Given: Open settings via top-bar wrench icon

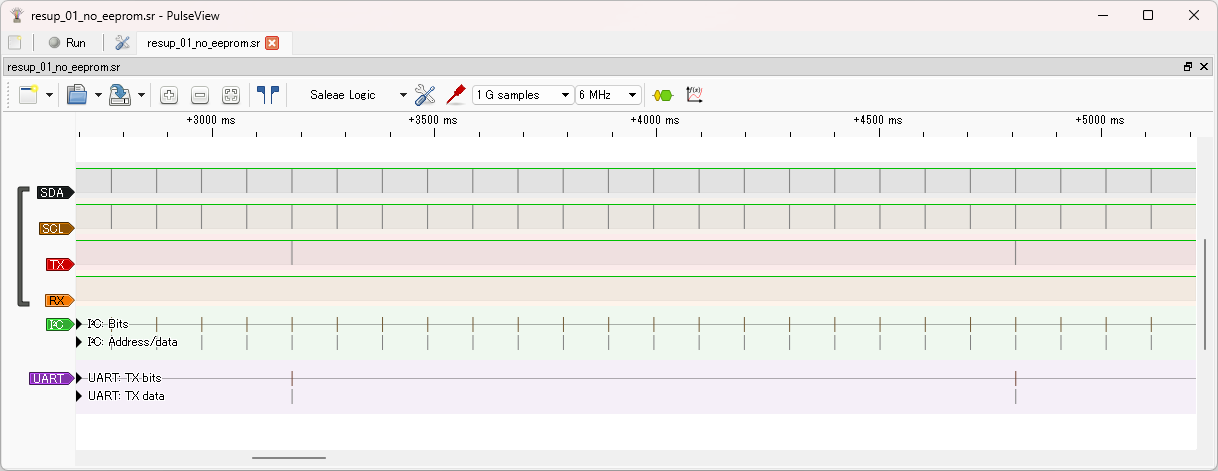Looking at the screenshot, I should click(122, 43).
